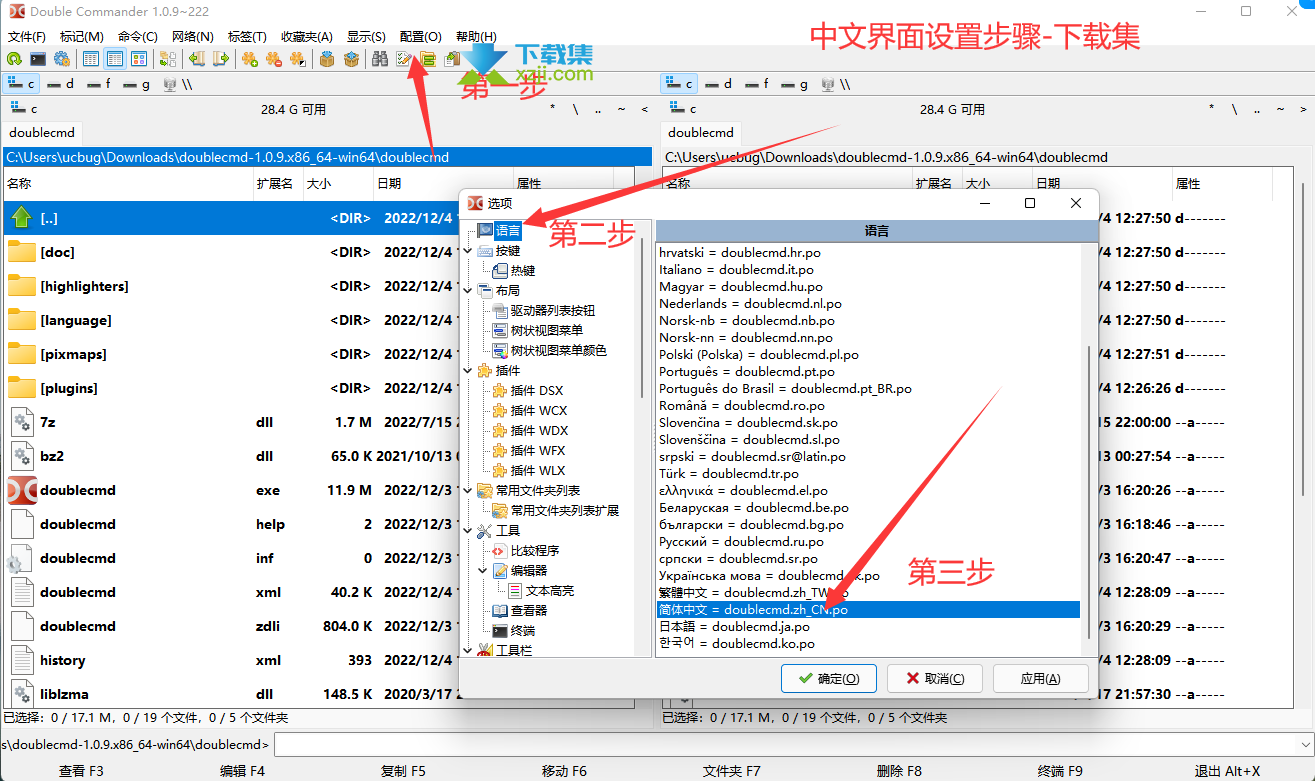The image size is (1315, 781).
Task: Open the 标记(M) menu
Action: 81,36
